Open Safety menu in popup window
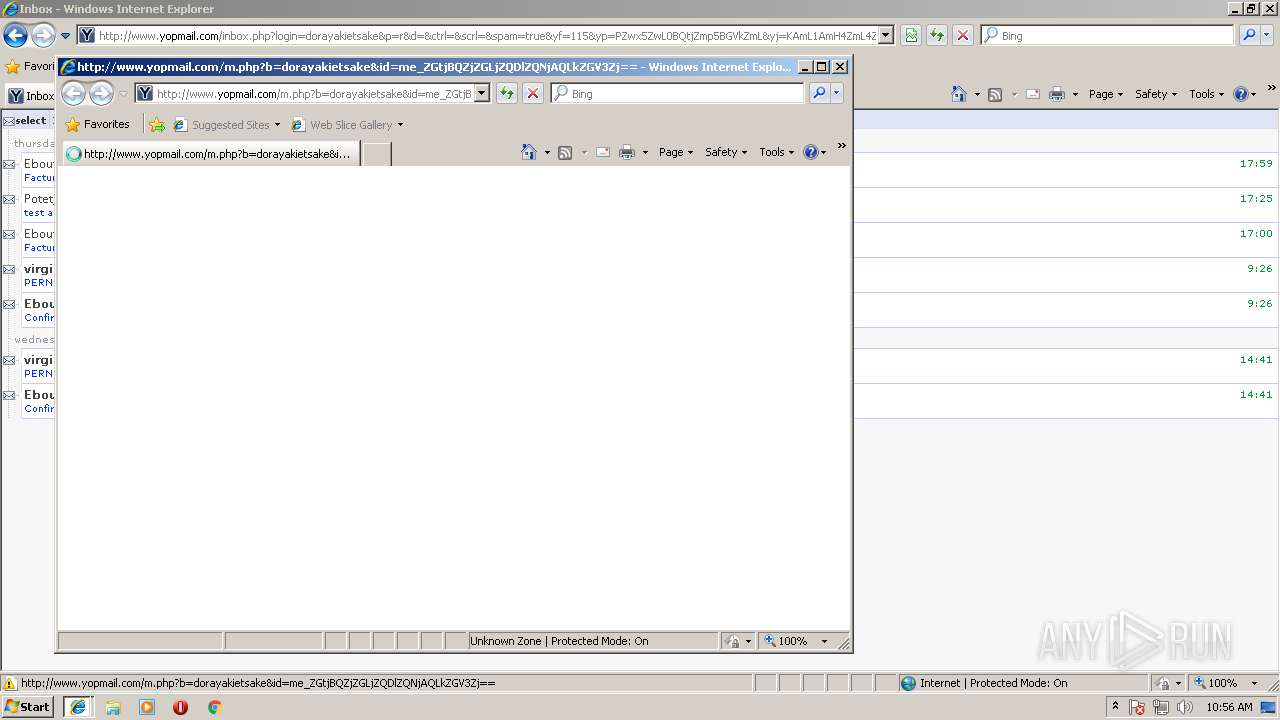The image size is (1280, 720). 726,152
